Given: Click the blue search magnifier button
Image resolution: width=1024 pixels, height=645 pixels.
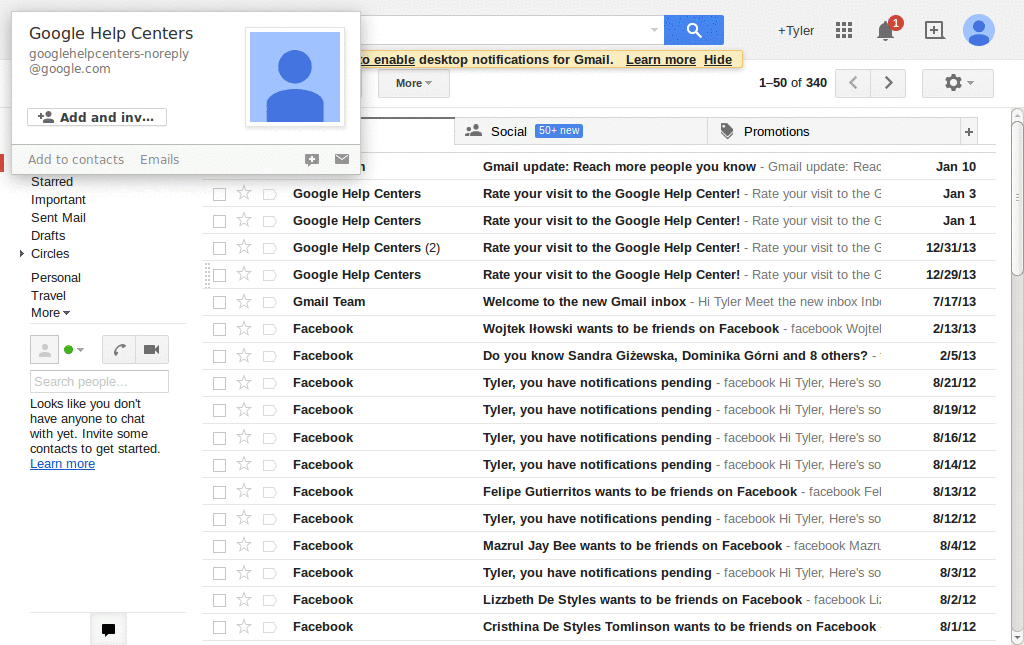Looking at the screenshot, I should coord(694,30).
